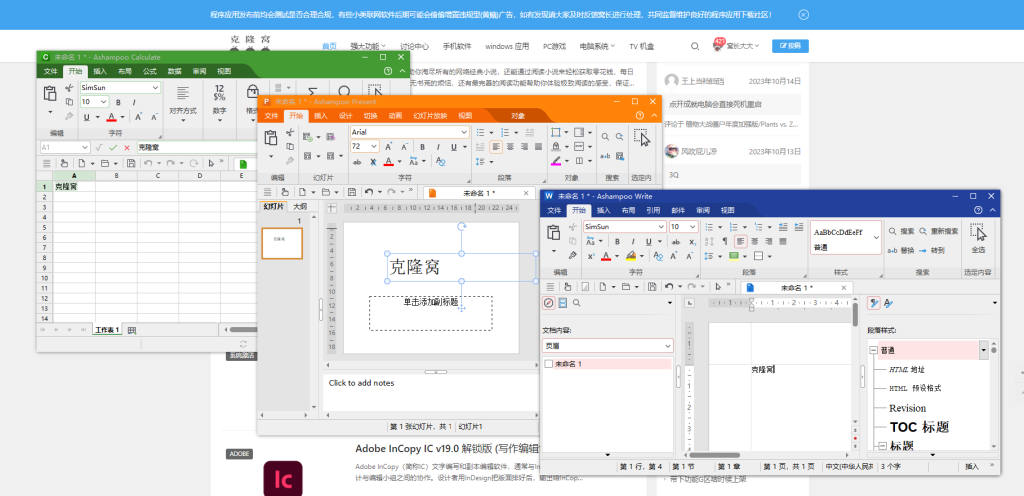The image size is (1024, 496).
Task: Open the 引用 tab in Ashampoo Write
Action: pyautogui.click(x=653, y=210)
